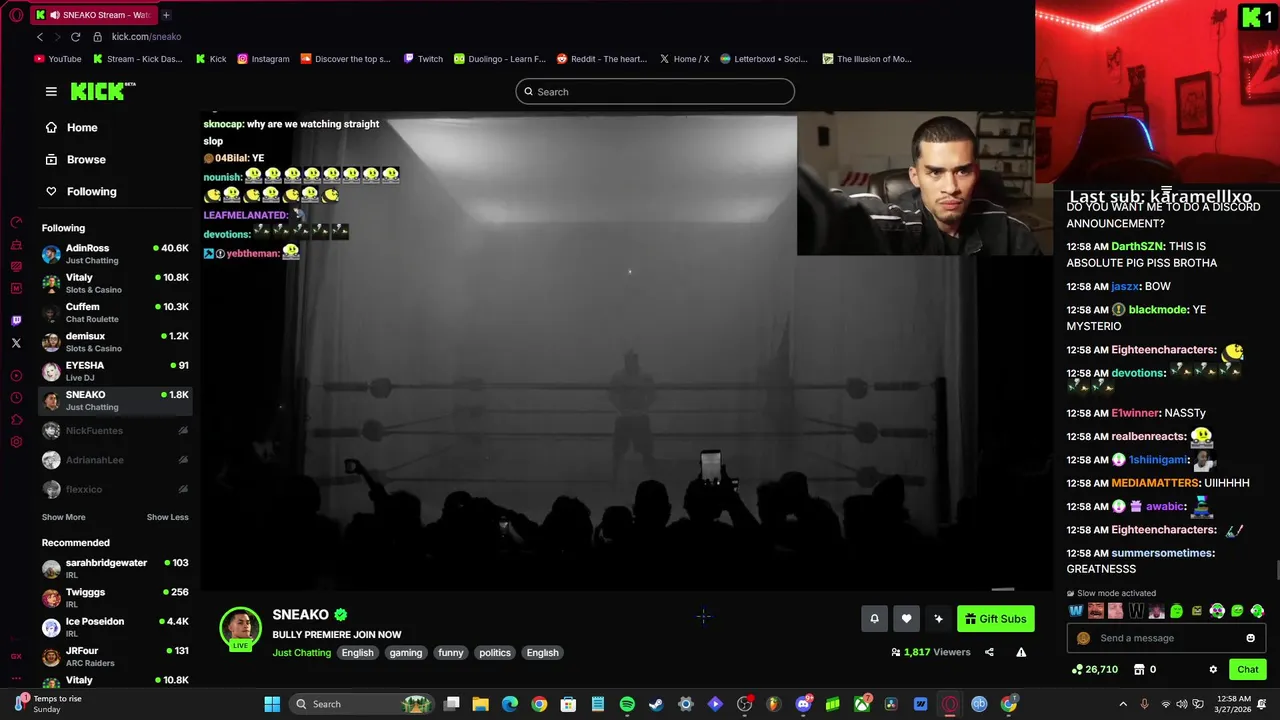Open the Instagram bookmark
The height and width of the screenshot is (720, 1280).
[x=263, y=59]
